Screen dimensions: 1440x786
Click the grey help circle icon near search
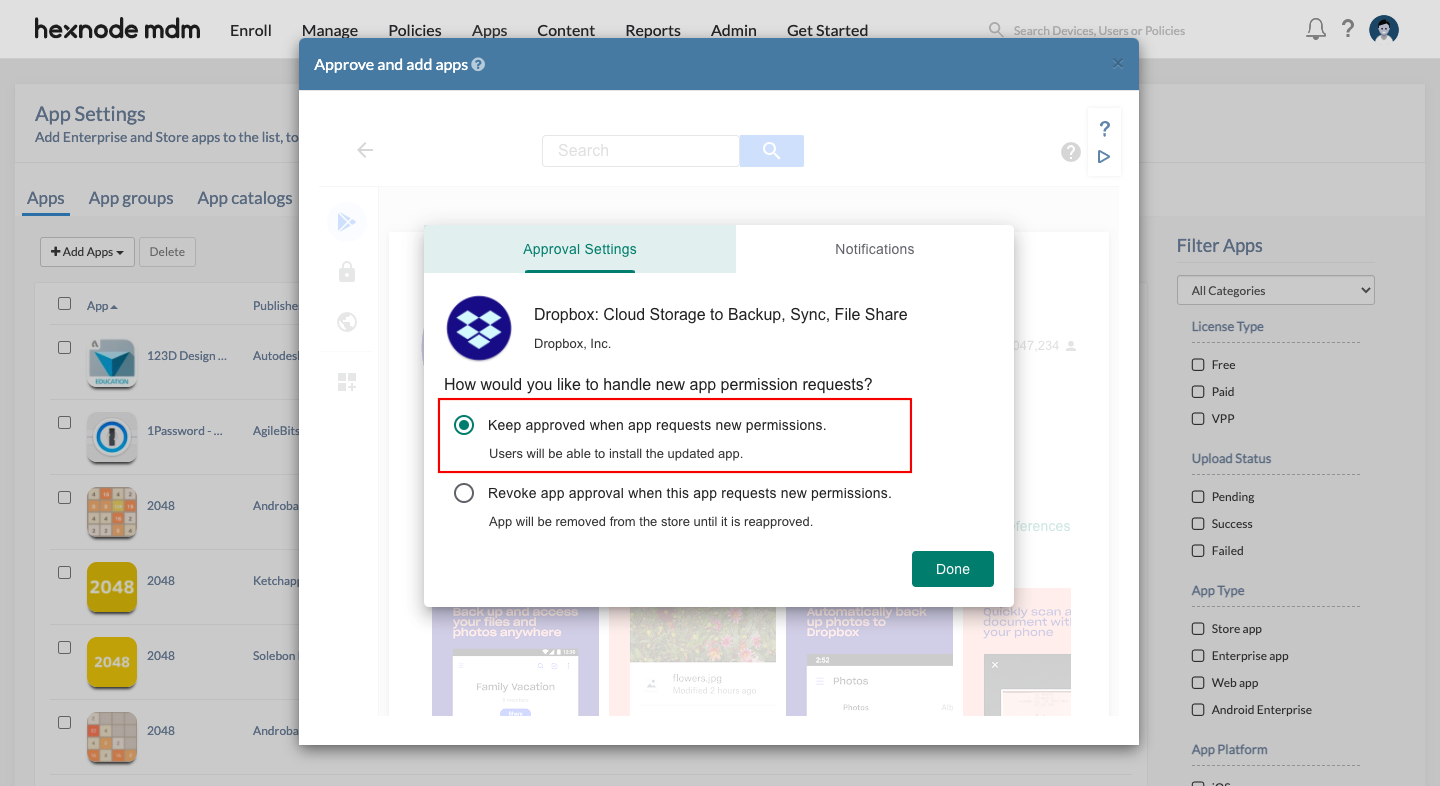coord(1071,152)
